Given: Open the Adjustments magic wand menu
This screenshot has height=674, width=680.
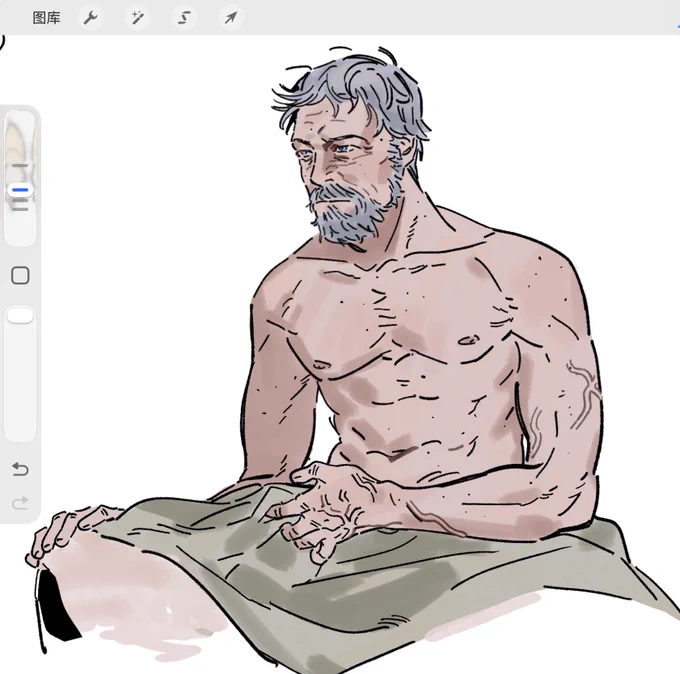Looking at the screenshot, I should click(137, 18).
